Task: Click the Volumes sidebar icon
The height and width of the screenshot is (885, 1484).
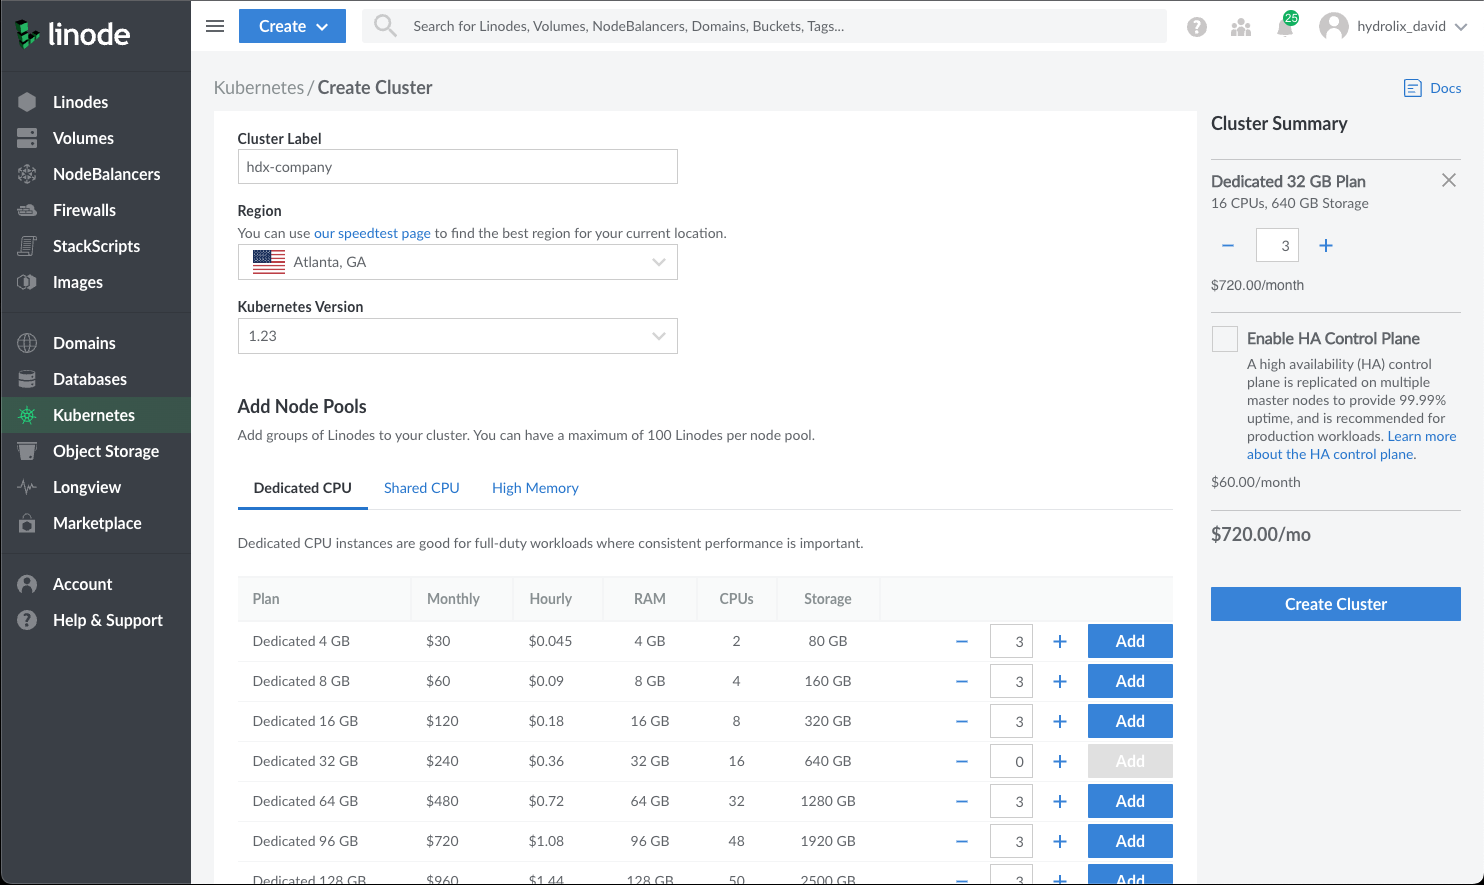Action: coord(27,138)
